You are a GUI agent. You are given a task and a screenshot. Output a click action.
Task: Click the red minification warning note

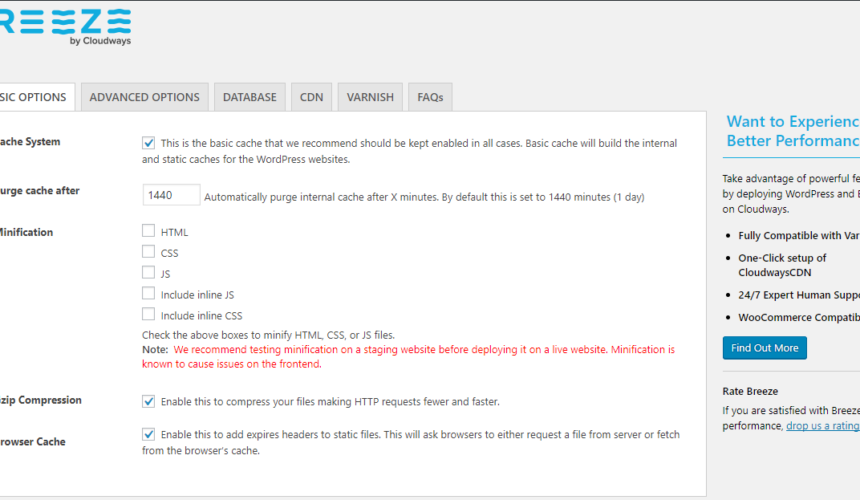click(408, 357)
